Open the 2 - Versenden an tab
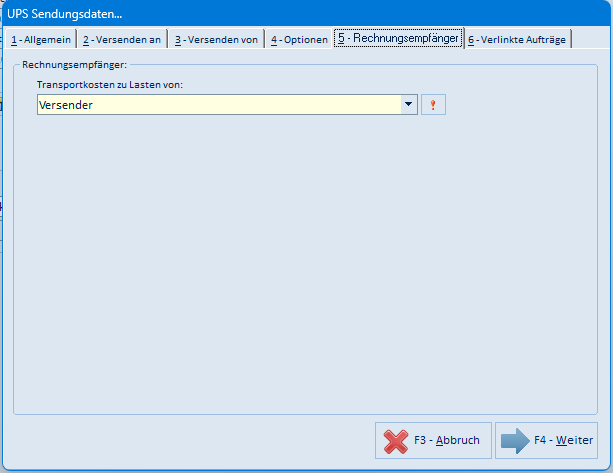The height and width of the screenshot is (473, 613). (x=122, y=39)
